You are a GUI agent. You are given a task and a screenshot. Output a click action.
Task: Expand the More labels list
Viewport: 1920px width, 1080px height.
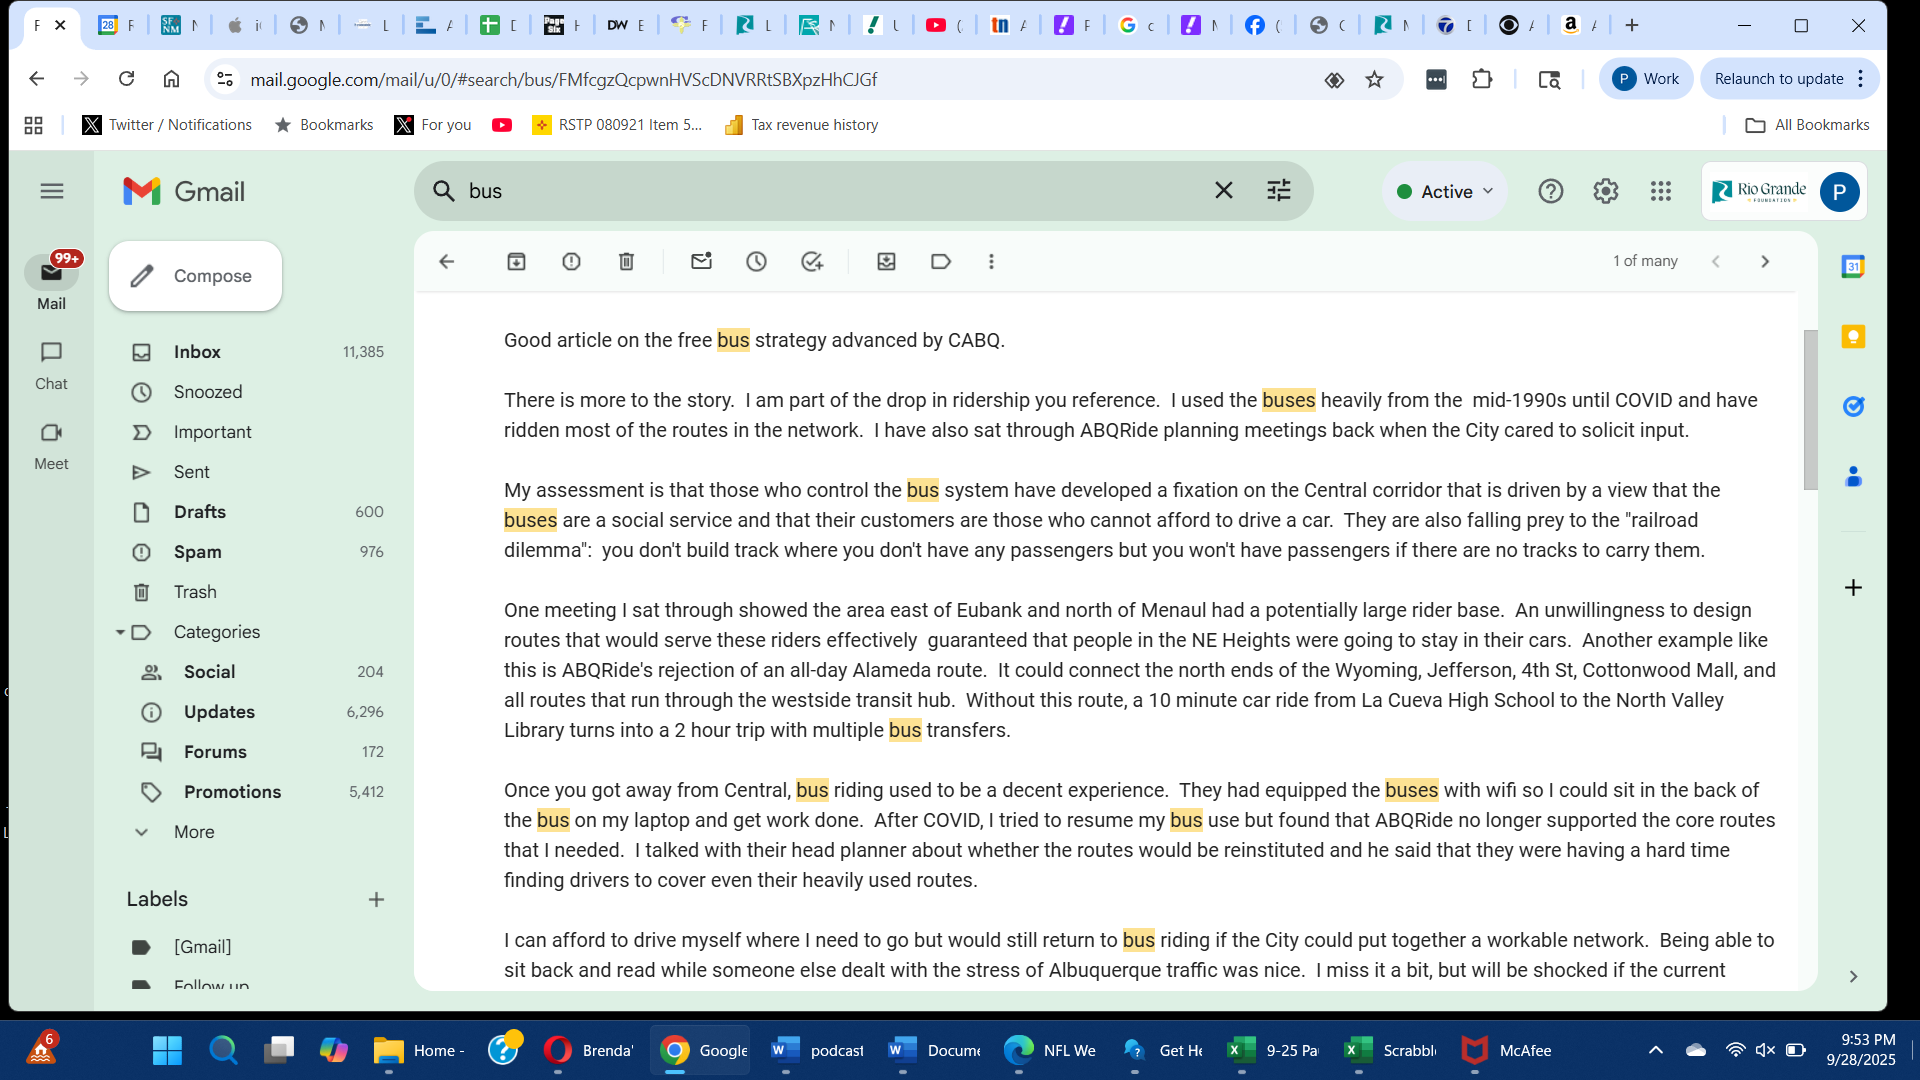click(x=193, y=832)
